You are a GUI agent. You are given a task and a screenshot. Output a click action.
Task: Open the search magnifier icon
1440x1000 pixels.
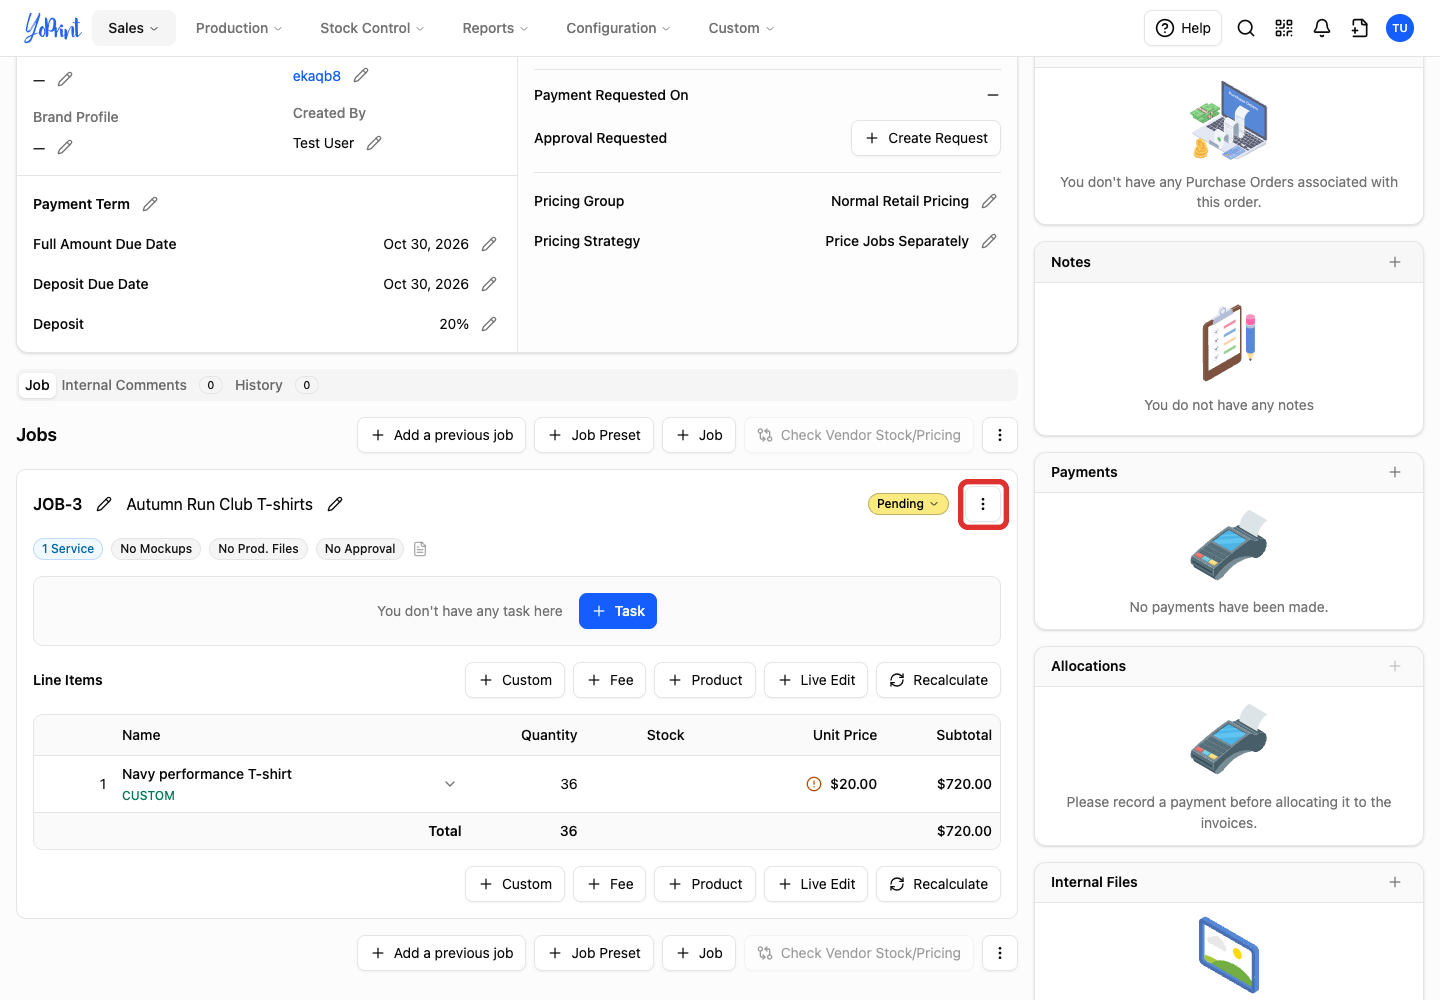tap(1246, 28)
